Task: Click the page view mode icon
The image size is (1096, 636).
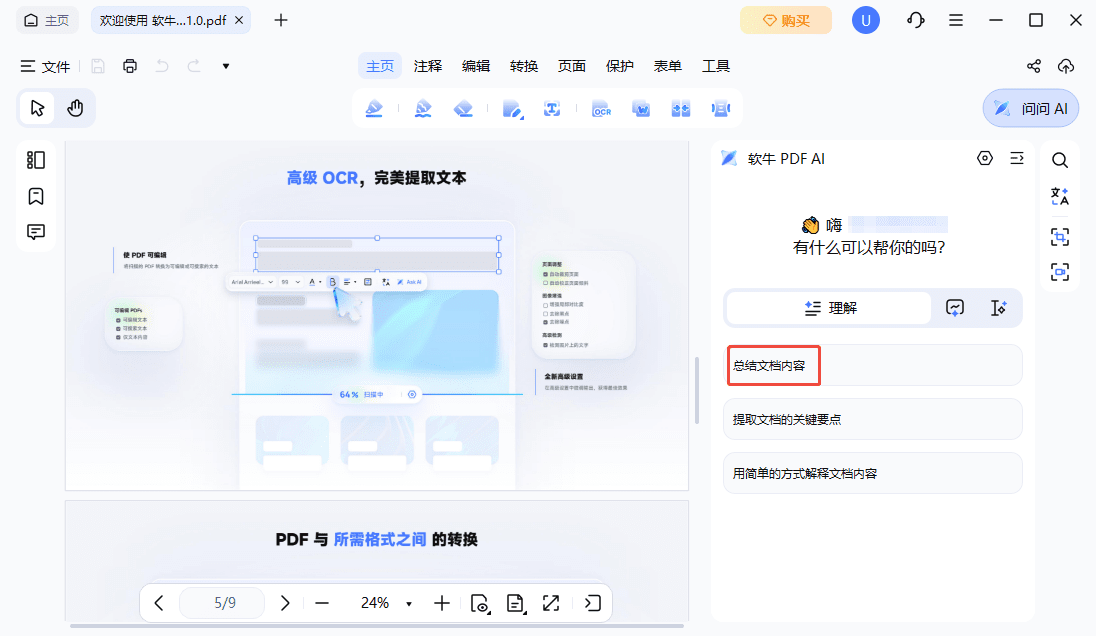Action: pyautogui.click(x=480, y=603)
